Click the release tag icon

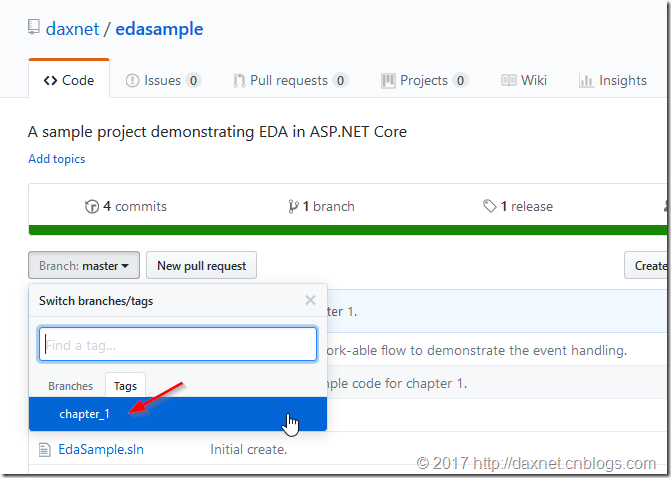tap(490, 206)
